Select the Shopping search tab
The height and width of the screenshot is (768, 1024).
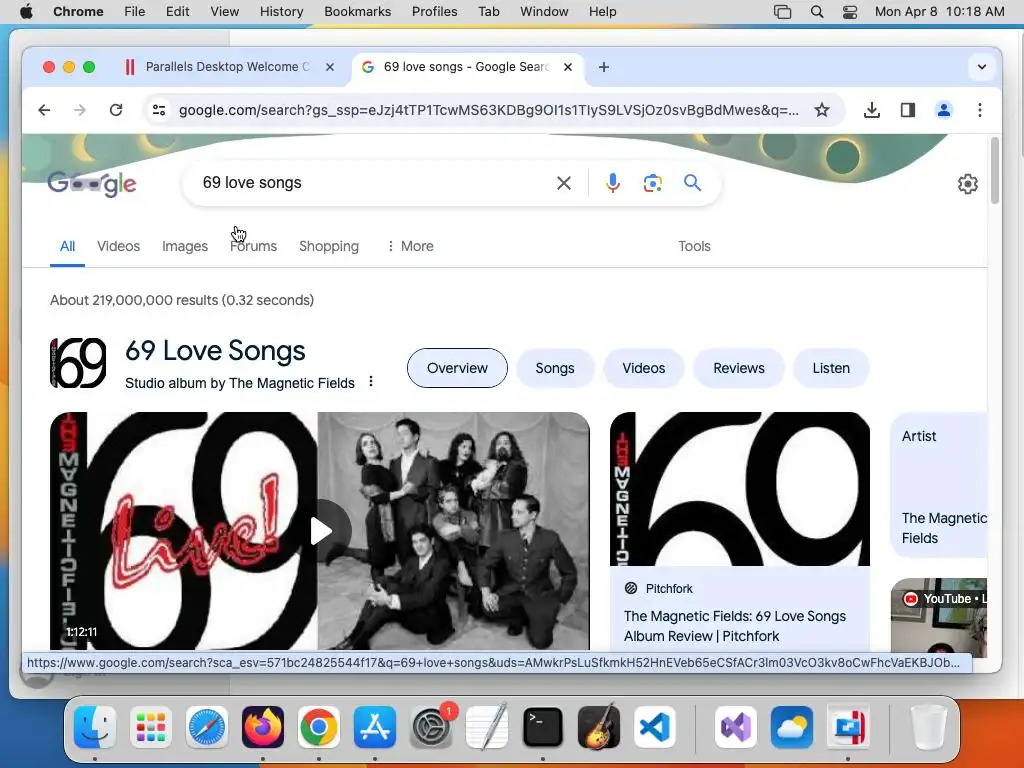click(x=329, y=246)
